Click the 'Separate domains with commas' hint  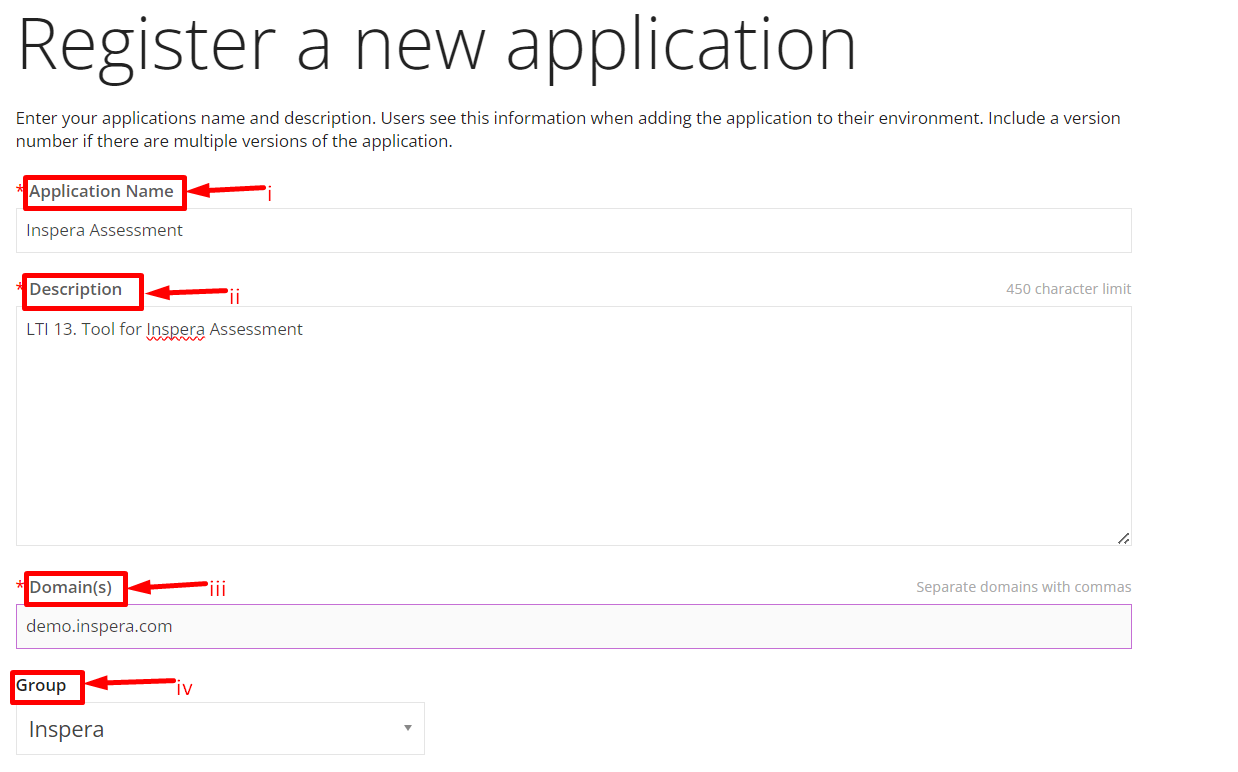[1023, 587]
